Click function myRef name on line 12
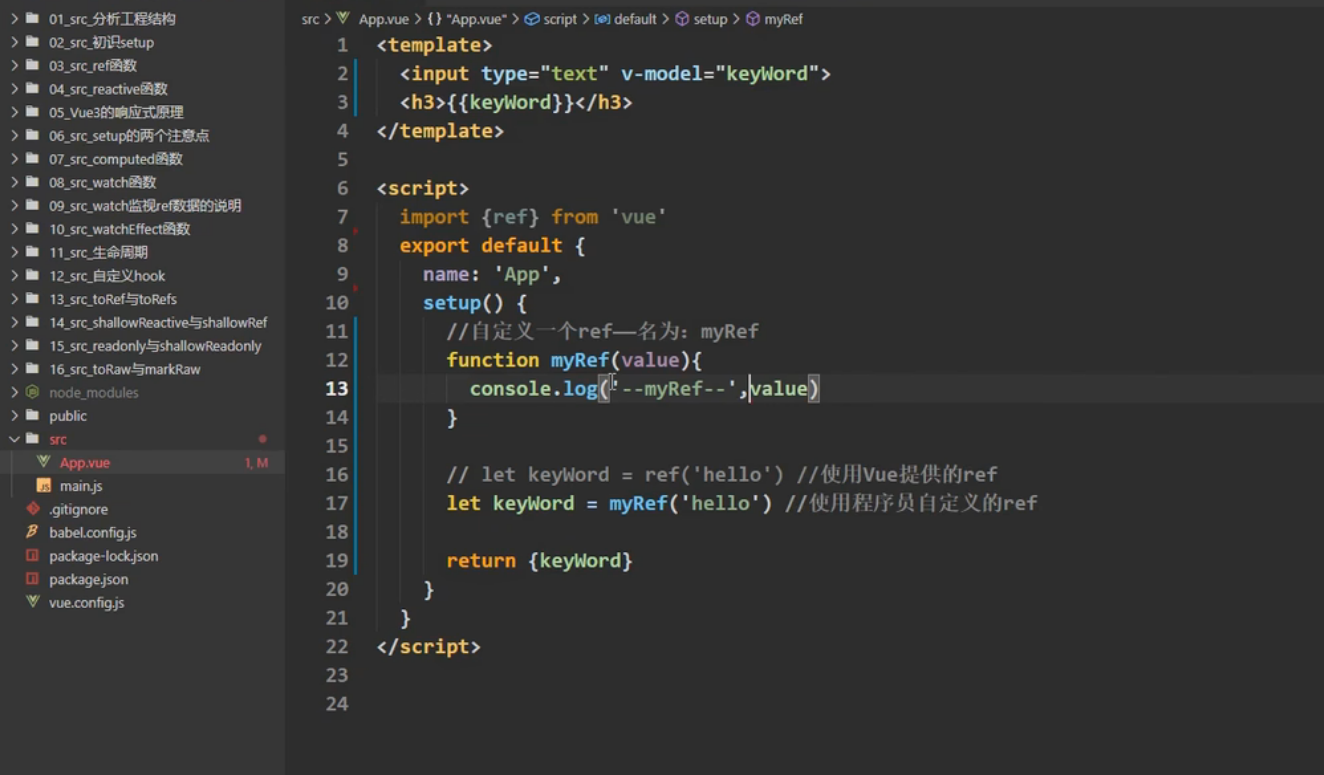 click(580, 360)
